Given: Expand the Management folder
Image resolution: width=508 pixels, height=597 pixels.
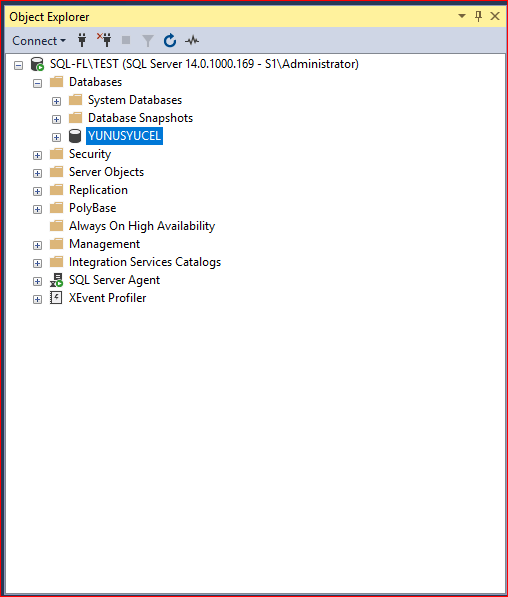Looking at the screenshot, I should tap(37, 245).
